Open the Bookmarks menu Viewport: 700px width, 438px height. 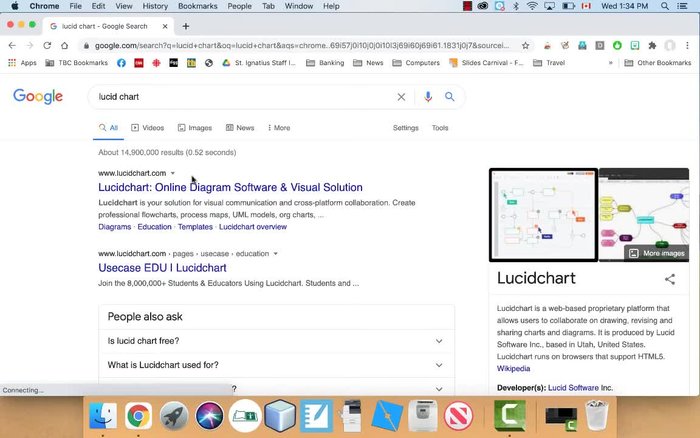point(198,6)
